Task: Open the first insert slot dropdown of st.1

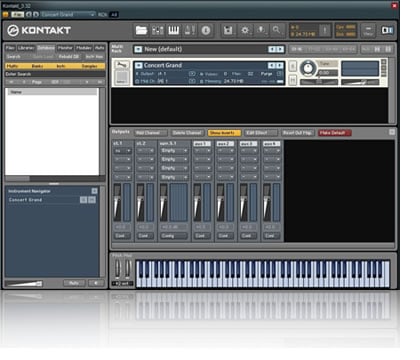Action: pyautogui.click(x=123, y=151)
